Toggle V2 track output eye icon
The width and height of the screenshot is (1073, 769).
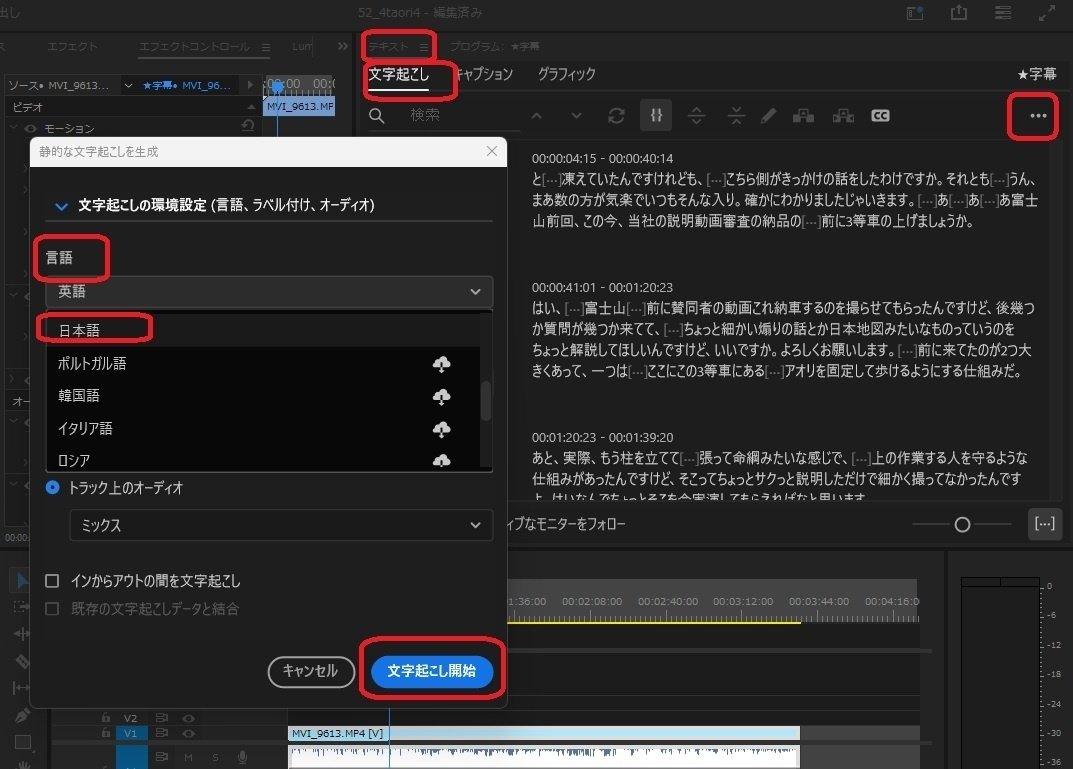click(x=188, y=718)
